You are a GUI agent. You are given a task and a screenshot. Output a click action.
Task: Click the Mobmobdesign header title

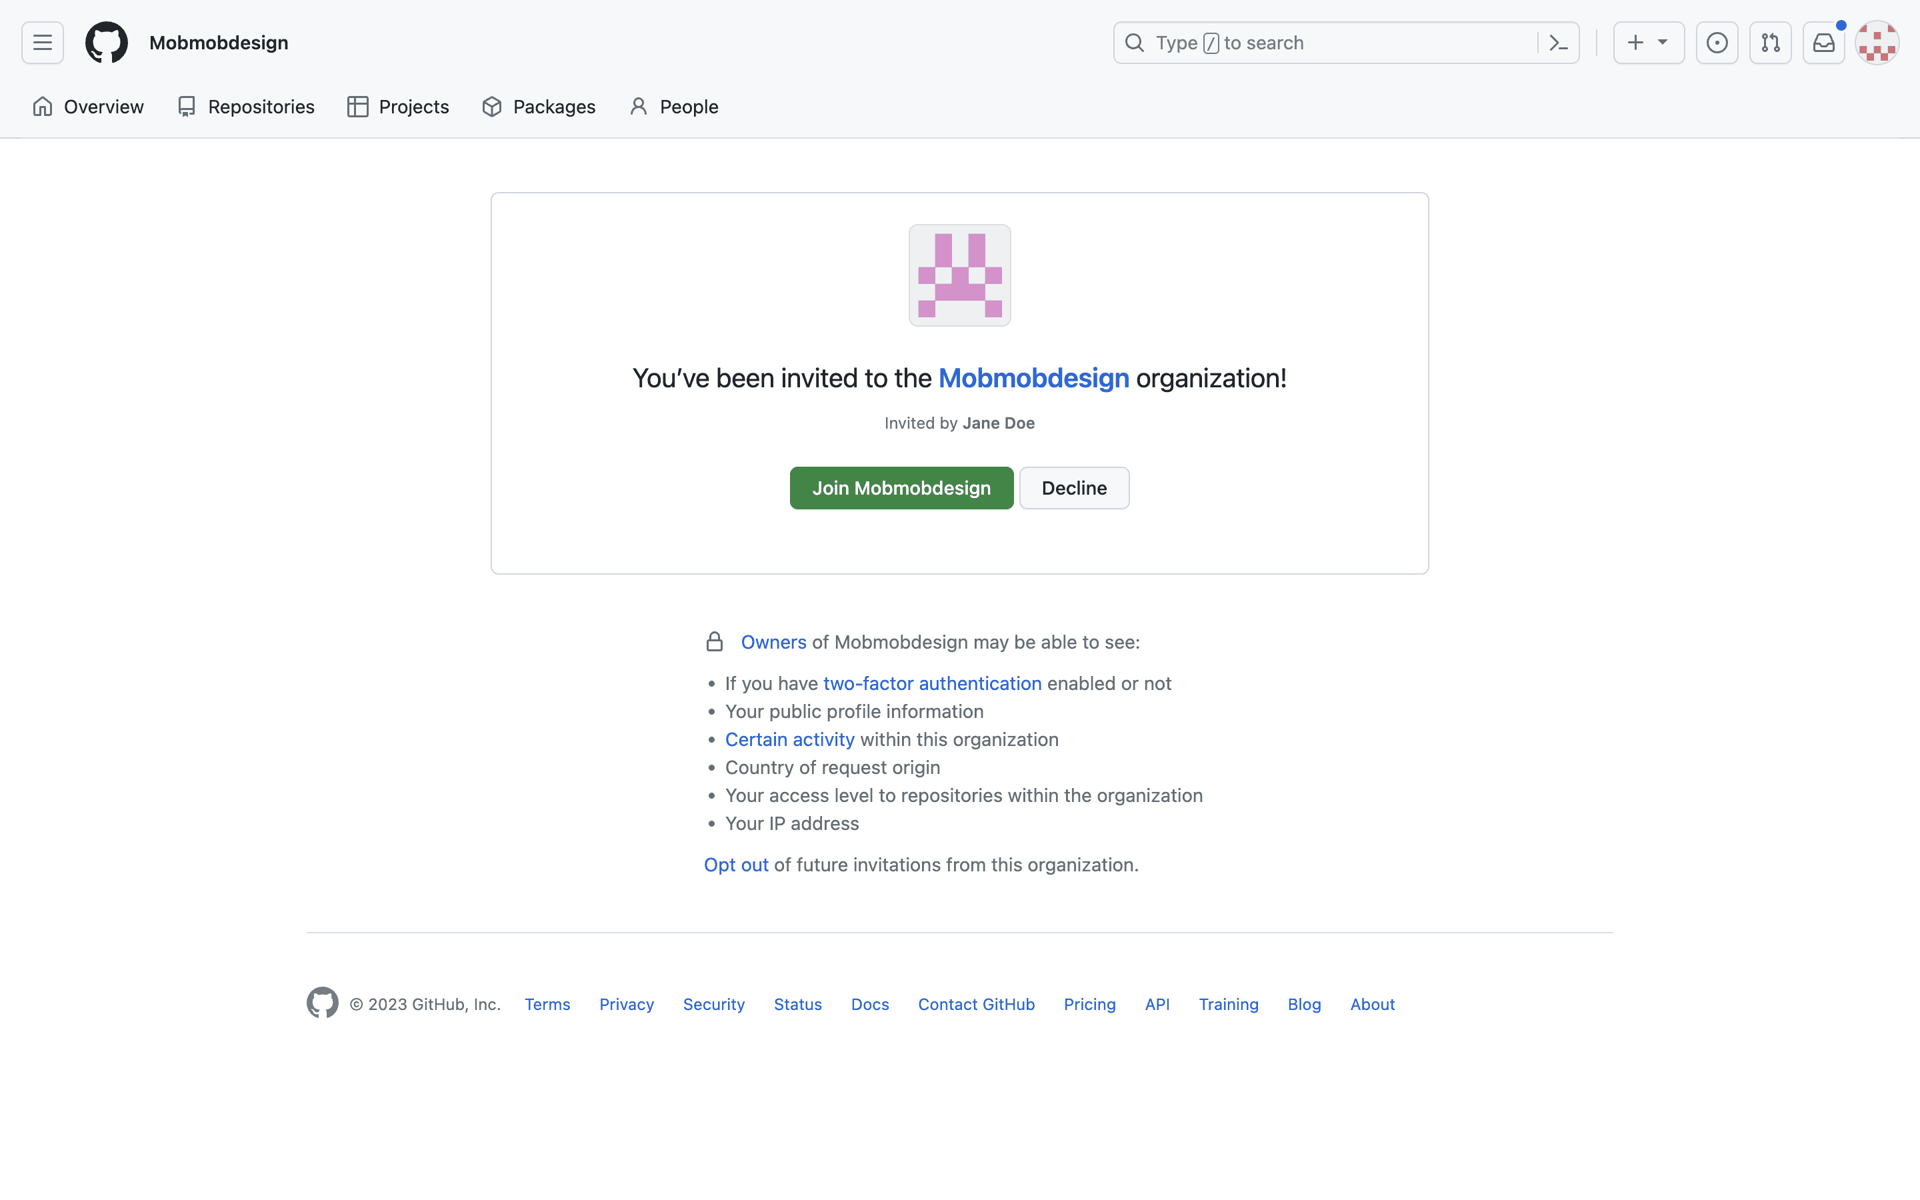[x=219, y=43]
